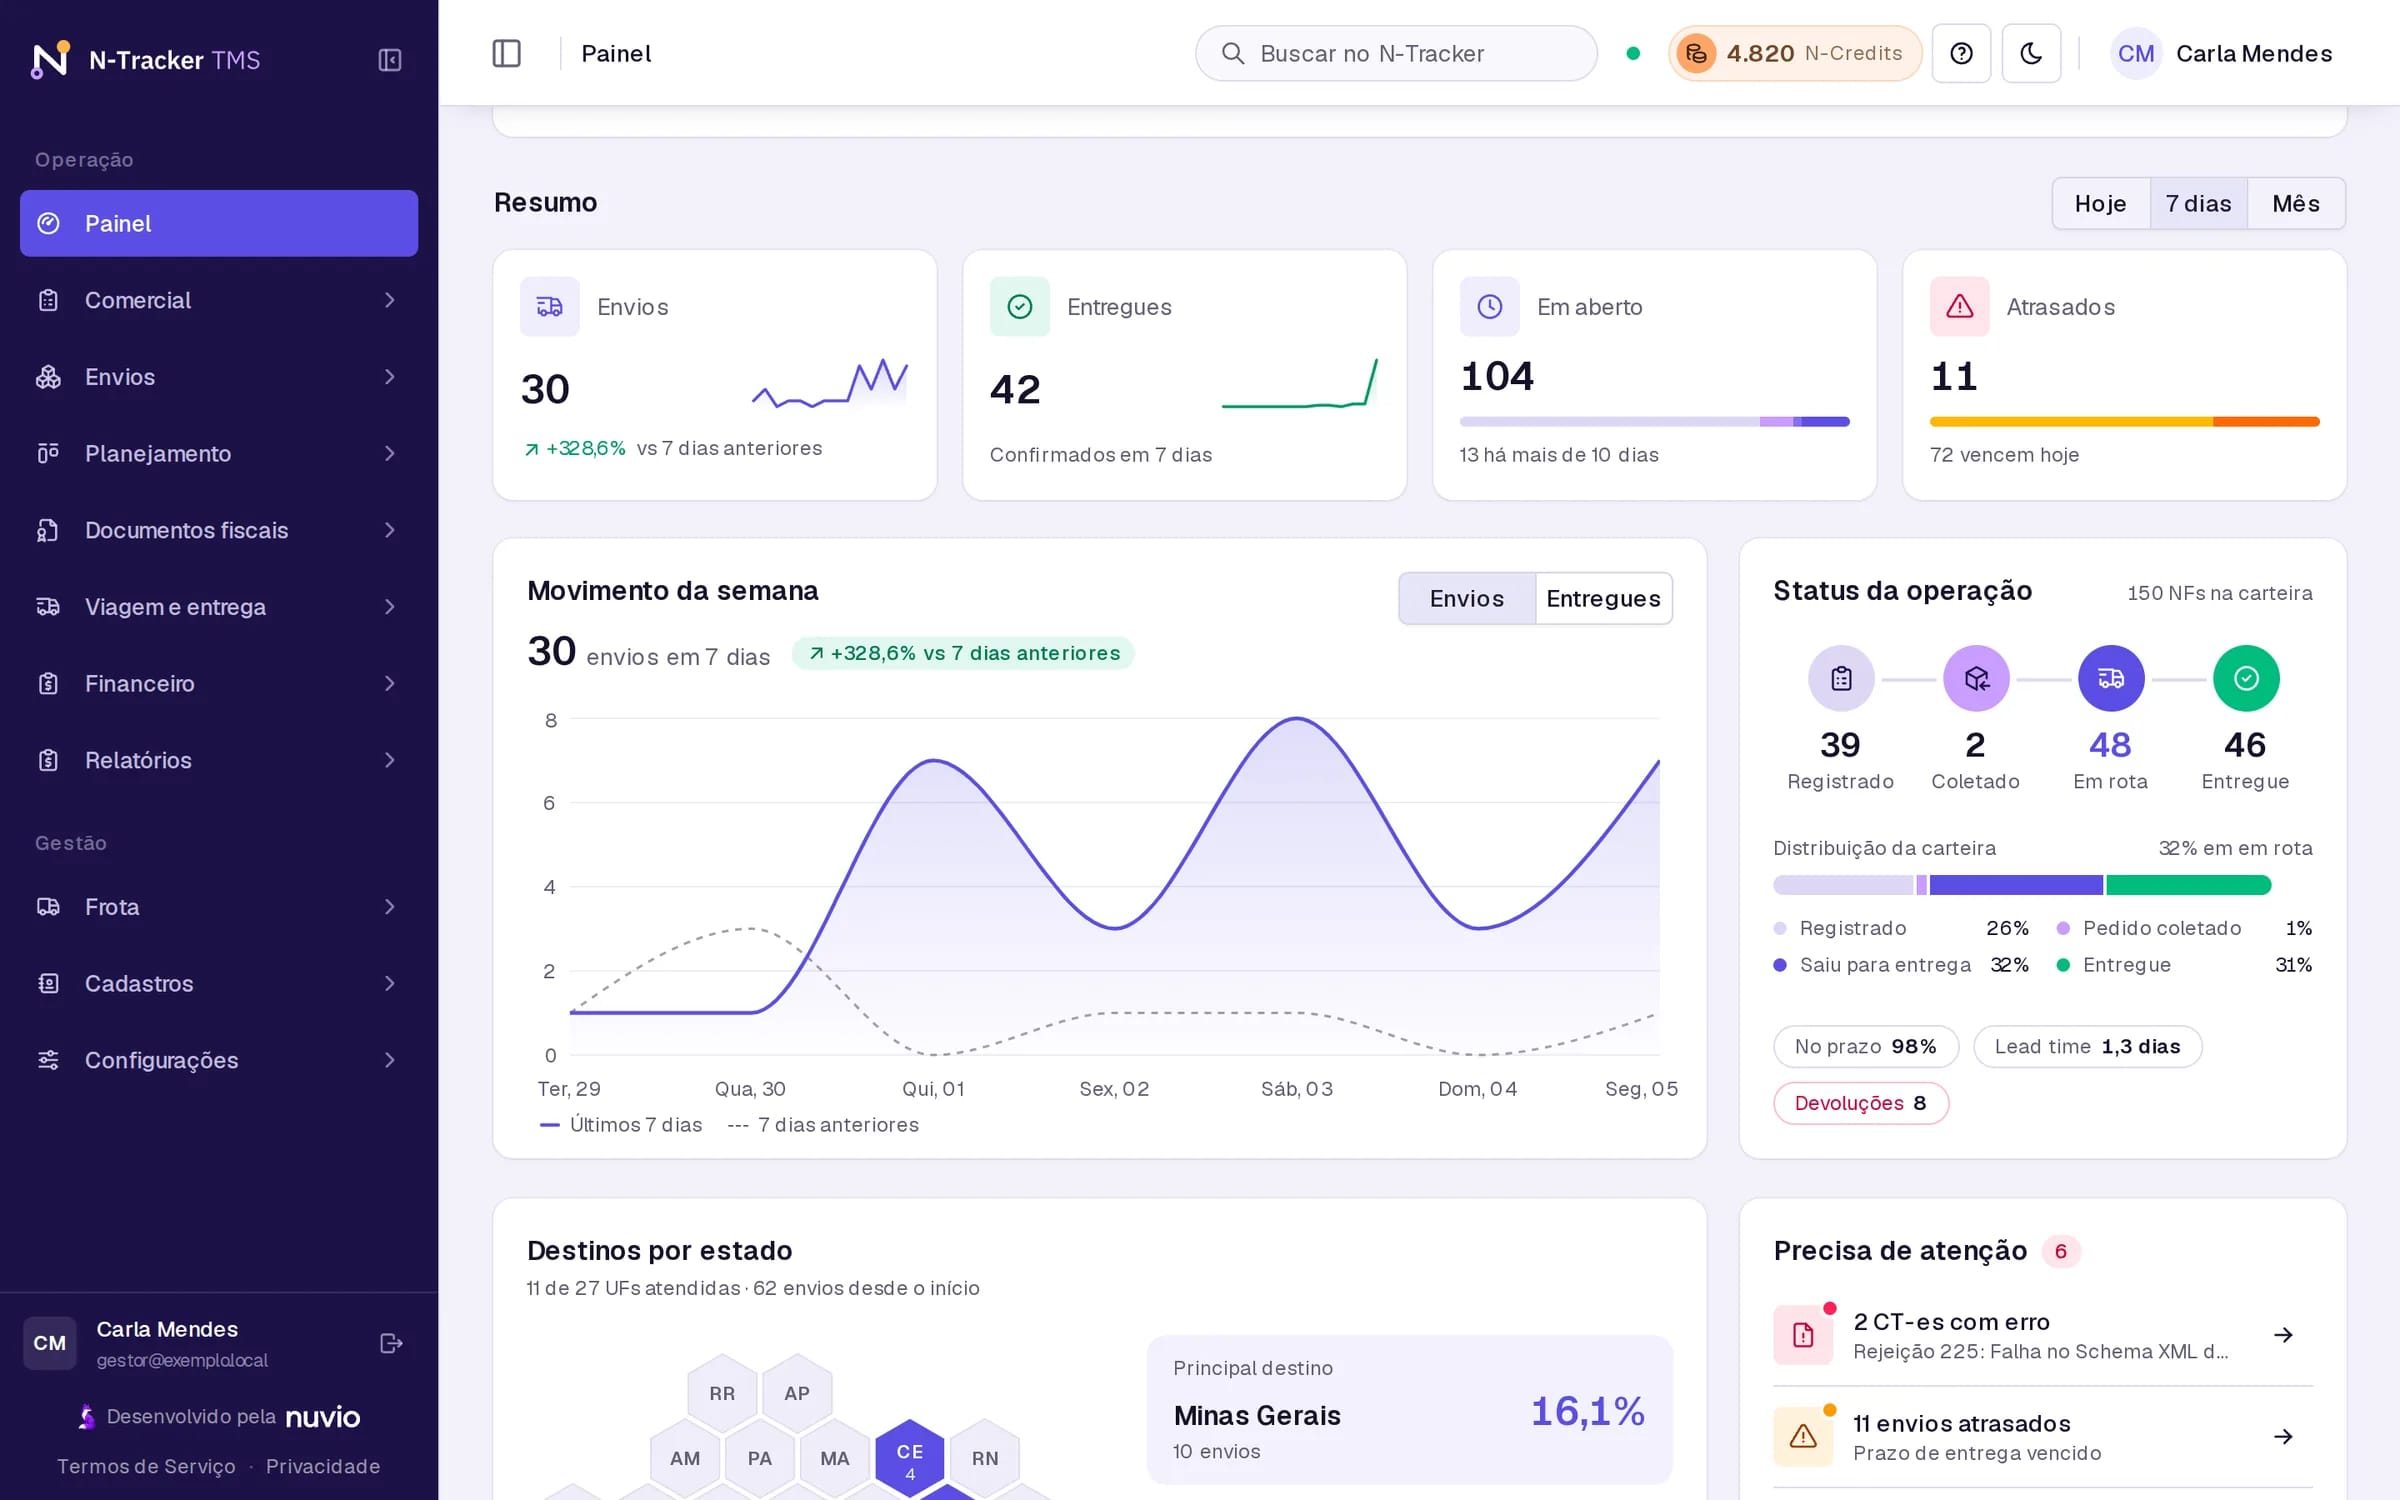Open the help question mark icon
This screenshot has width=2400, height=1500.
(1961, 53)
